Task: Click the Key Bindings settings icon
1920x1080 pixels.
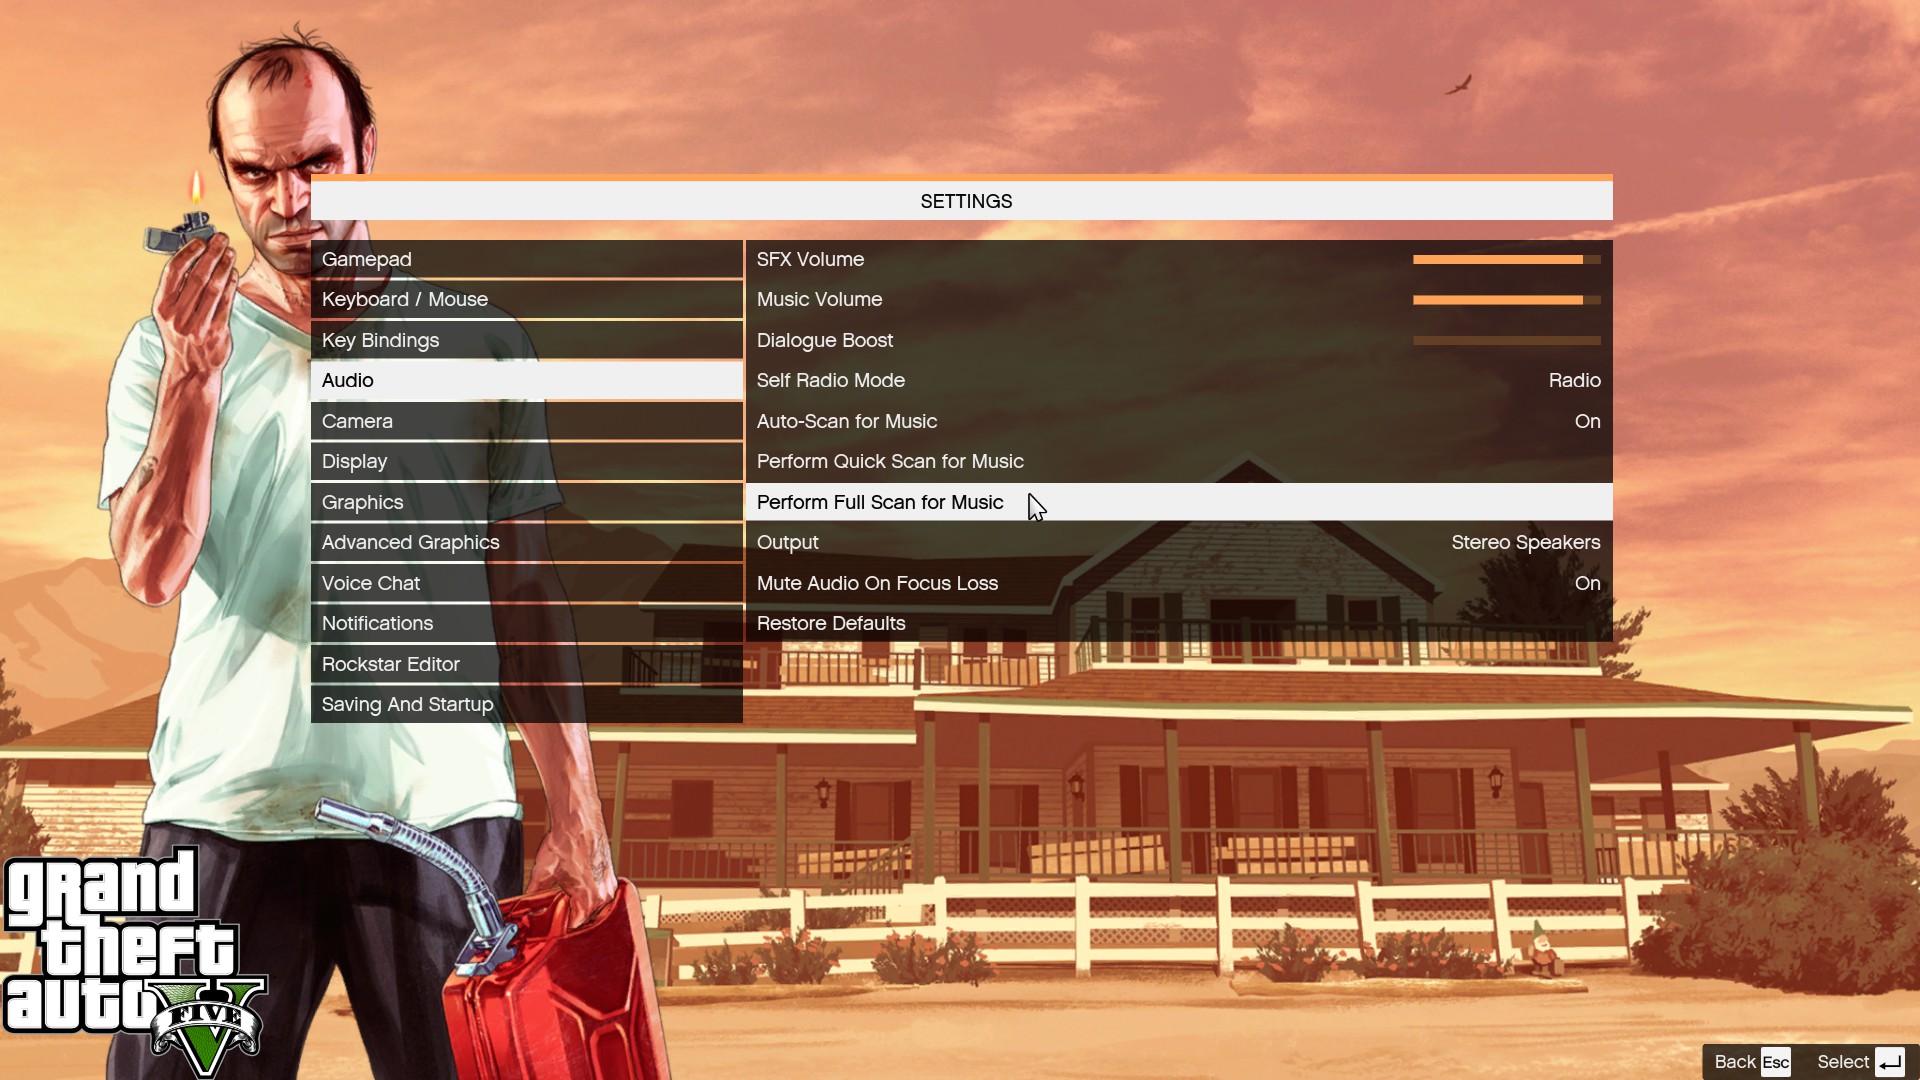Action: (380, 339)
